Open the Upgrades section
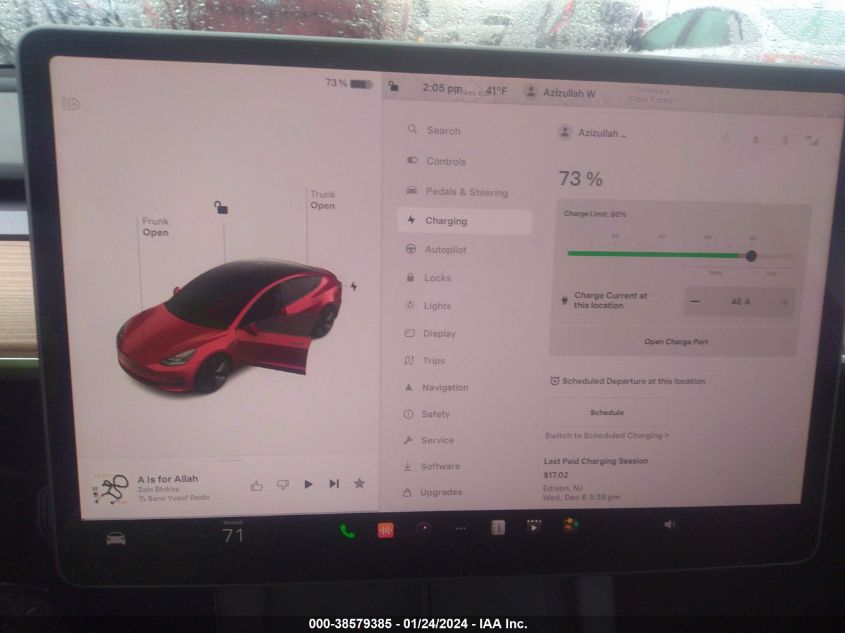The width and height of the screenshot is (845, 633). coord(432,492)
